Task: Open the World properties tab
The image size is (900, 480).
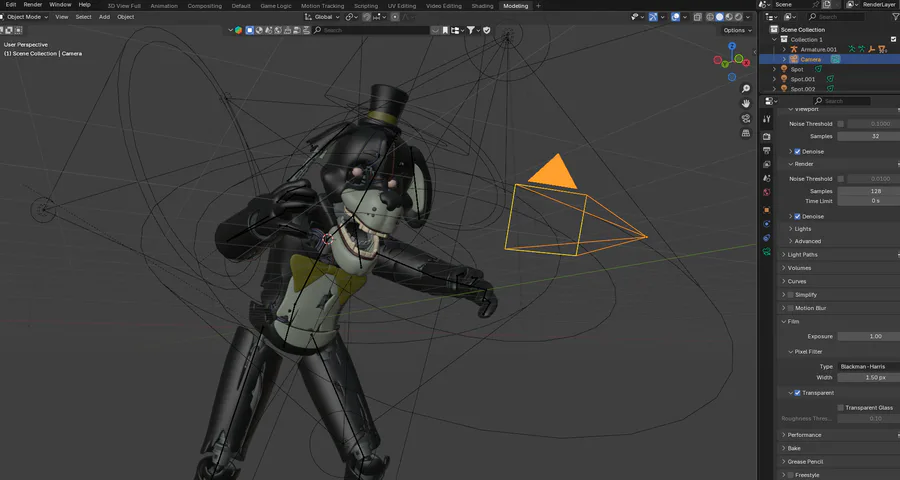Action: tap(767, 192)
